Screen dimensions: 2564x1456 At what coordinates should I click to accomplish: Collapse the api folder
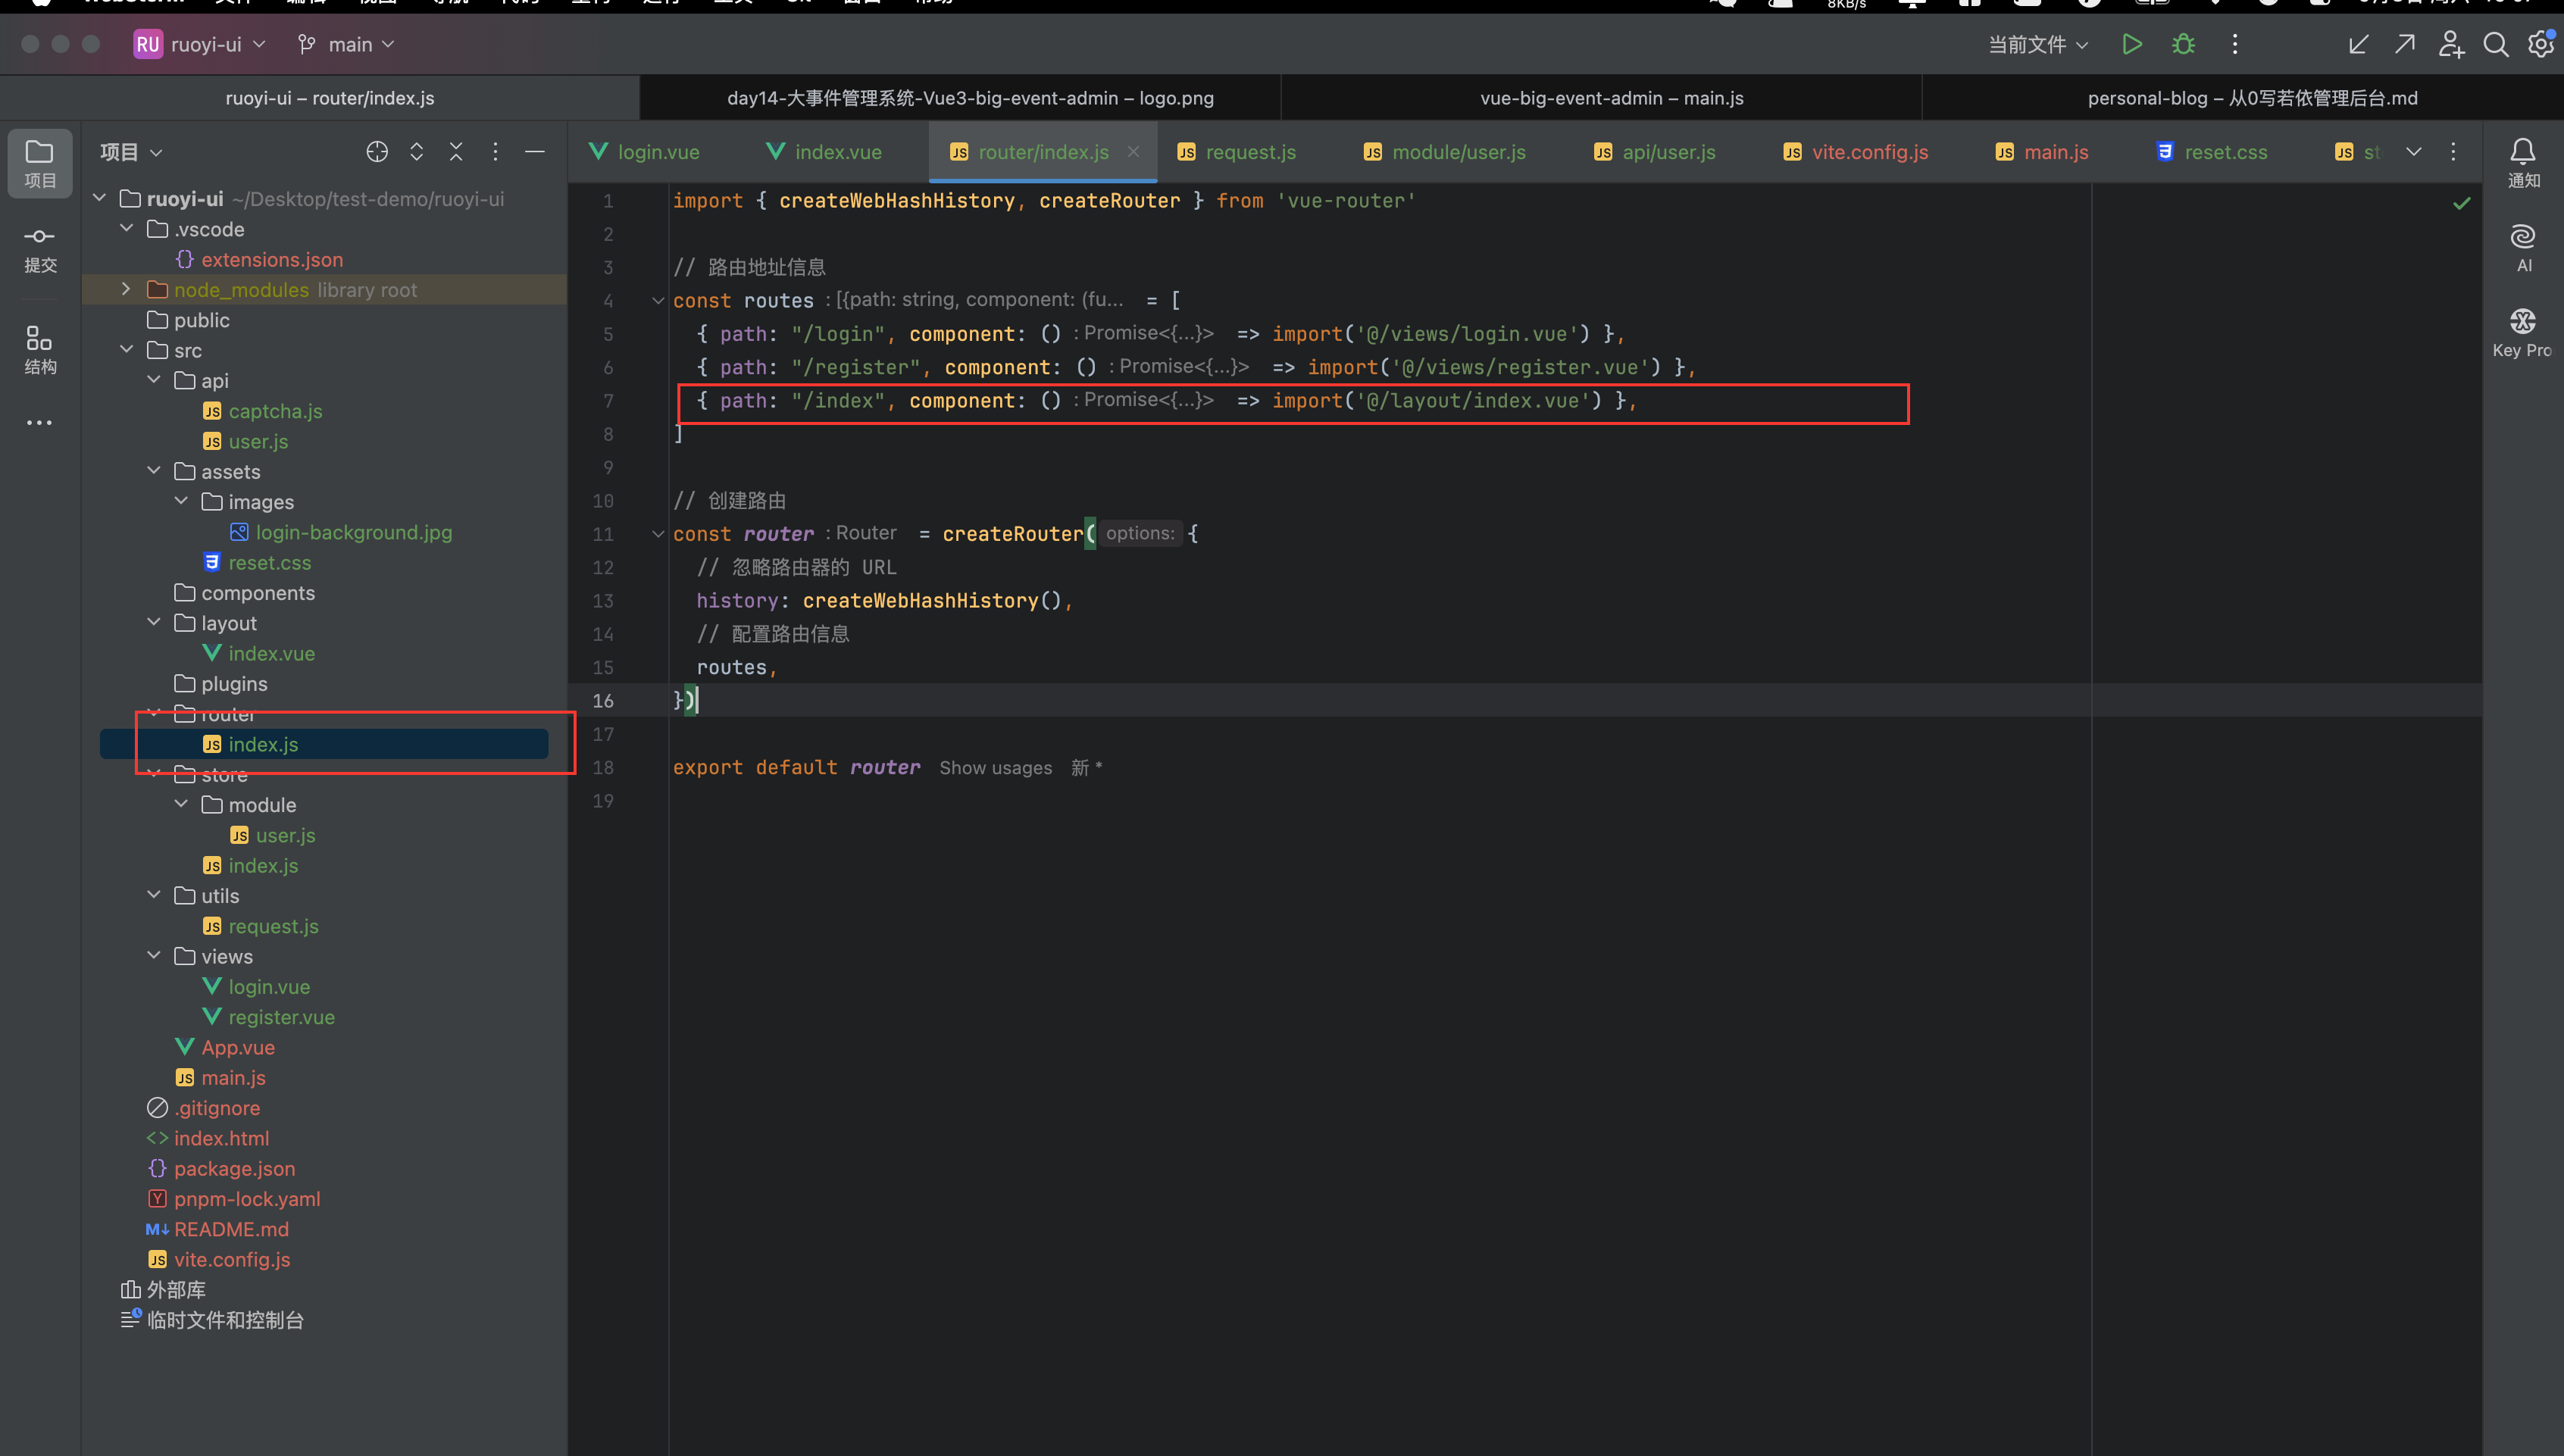coord(153,380)
